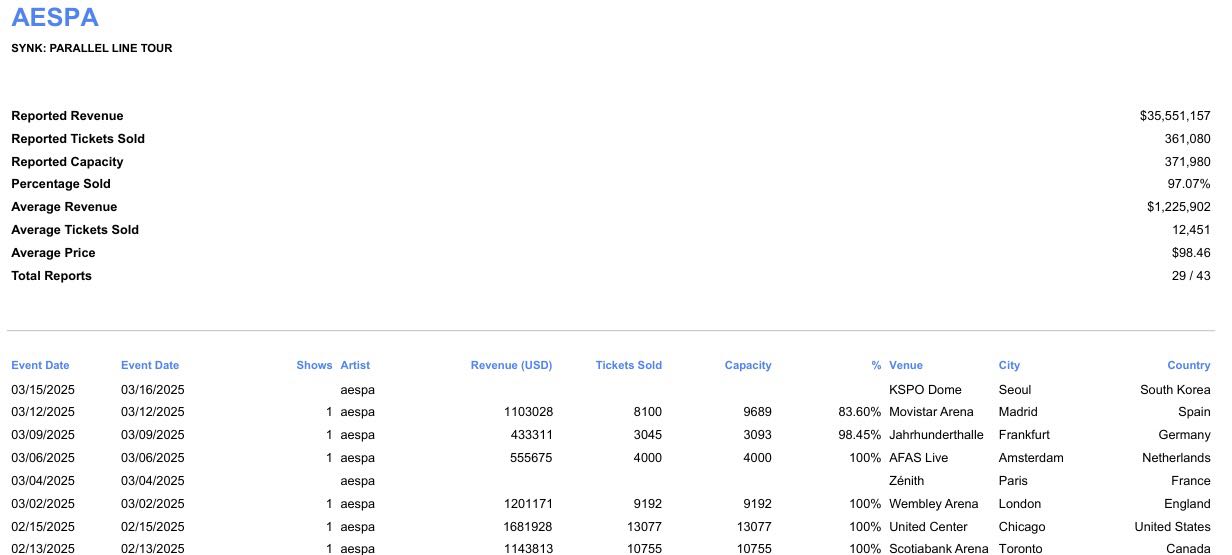Viewport: 1232px width, 555px height.
Task: Sort by the Artist column header
Action: click(x=355, y=365)
